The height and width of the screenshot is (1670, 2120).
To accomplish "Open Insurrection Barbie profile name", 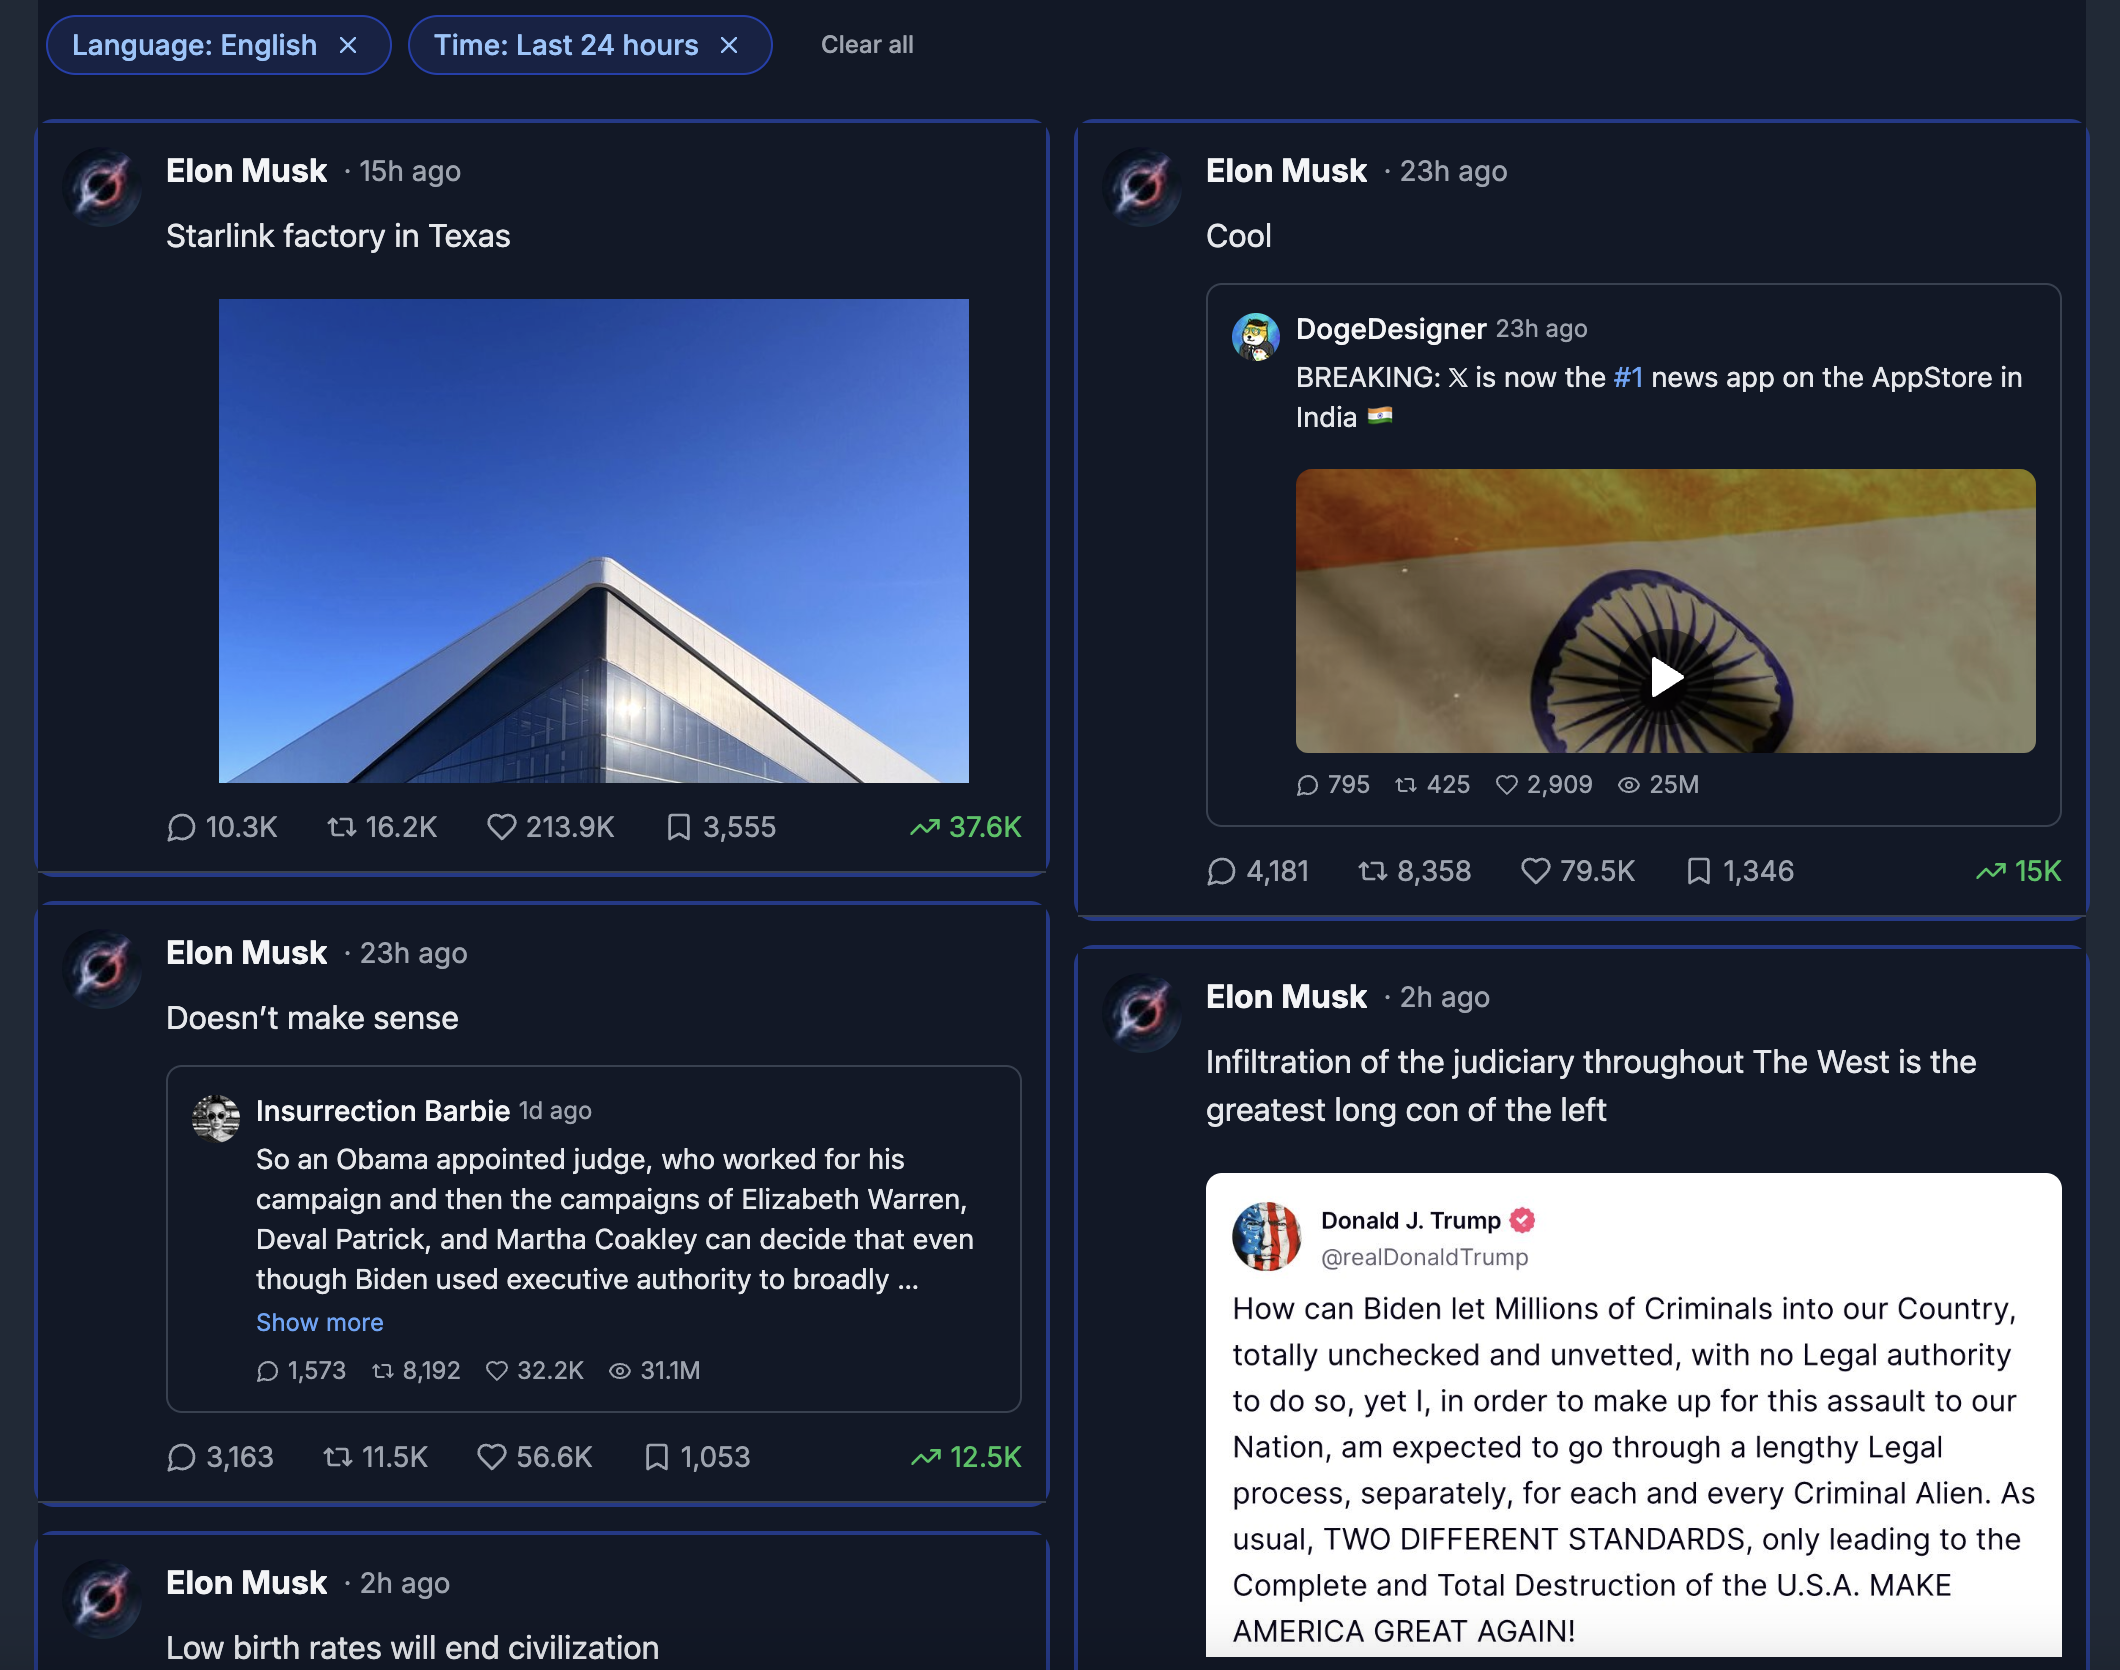I will (383, 1111).
